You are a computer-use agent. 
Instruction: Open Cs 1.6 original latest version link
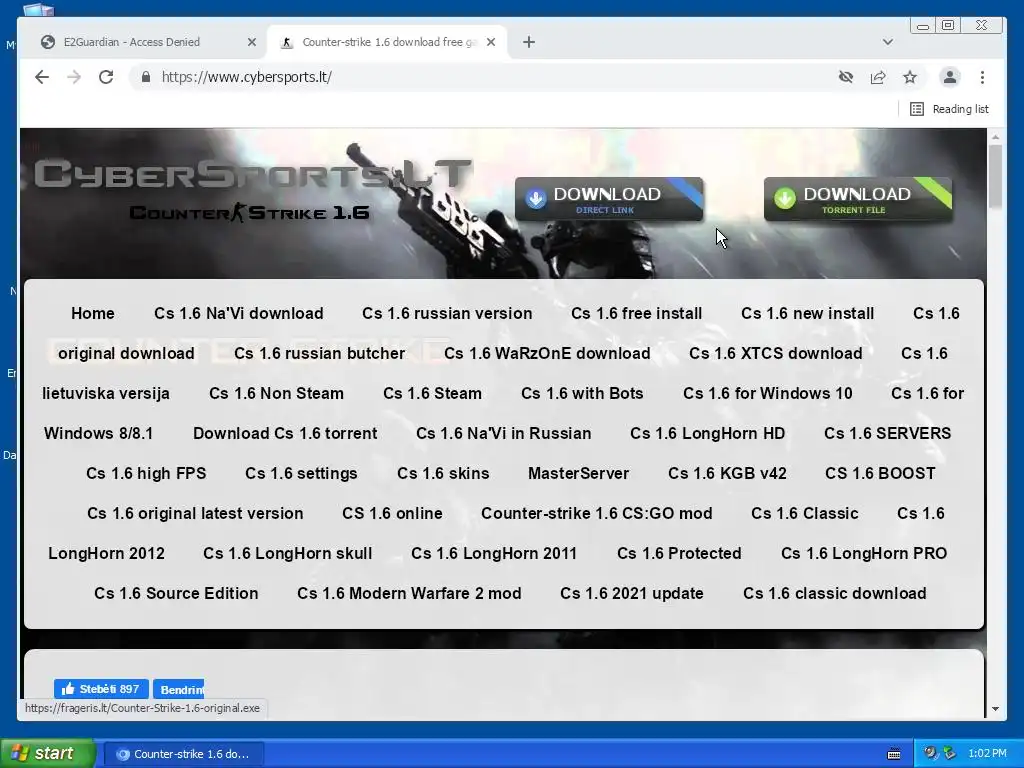(x=195, y=513)
